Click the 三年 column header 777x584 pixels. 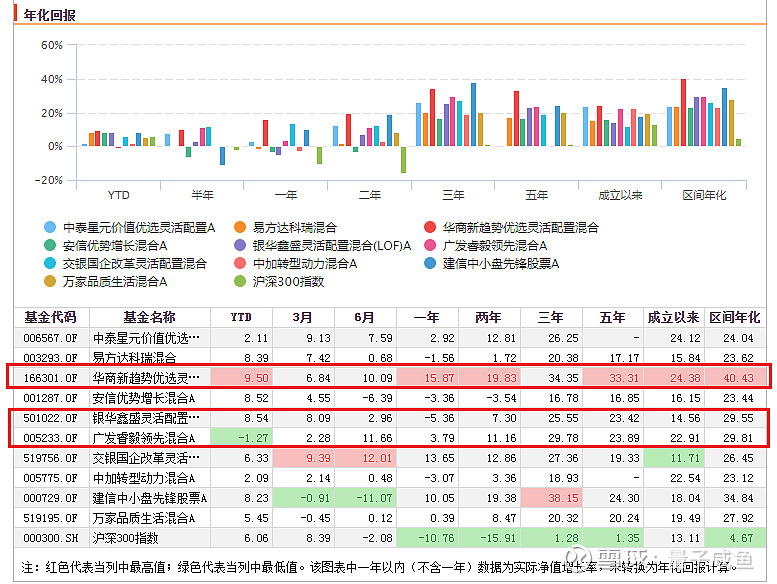pos(551,317)
